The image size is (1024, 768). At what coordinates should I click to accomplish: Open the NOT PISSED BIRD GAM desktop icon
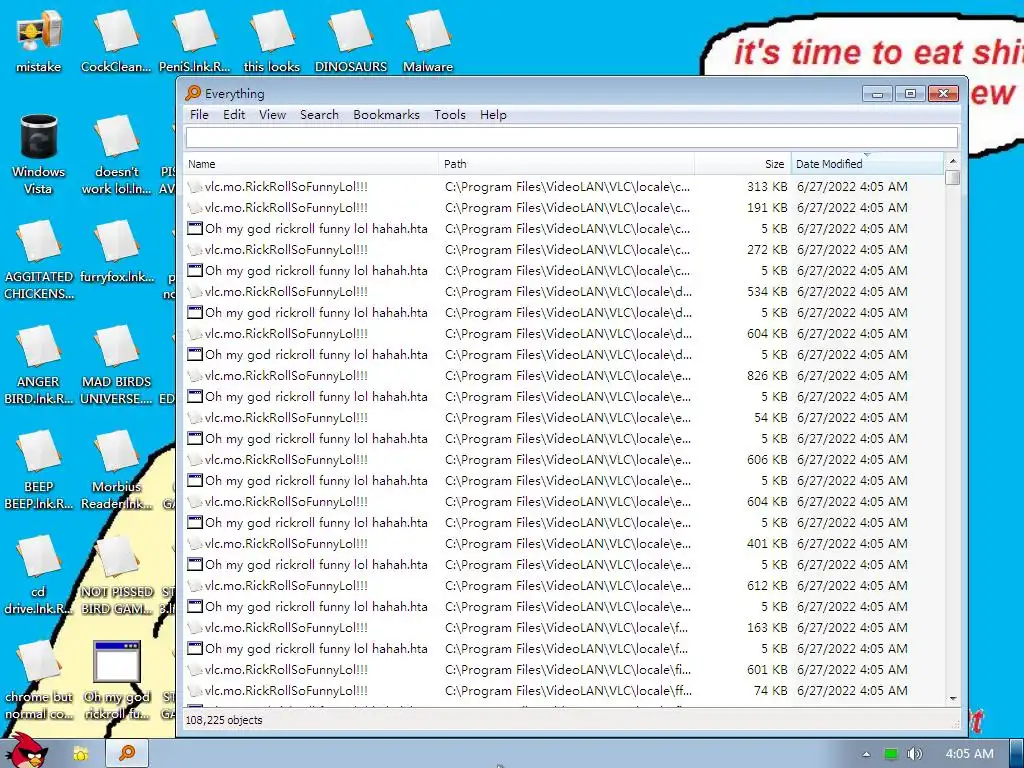[x=117, y=575]
